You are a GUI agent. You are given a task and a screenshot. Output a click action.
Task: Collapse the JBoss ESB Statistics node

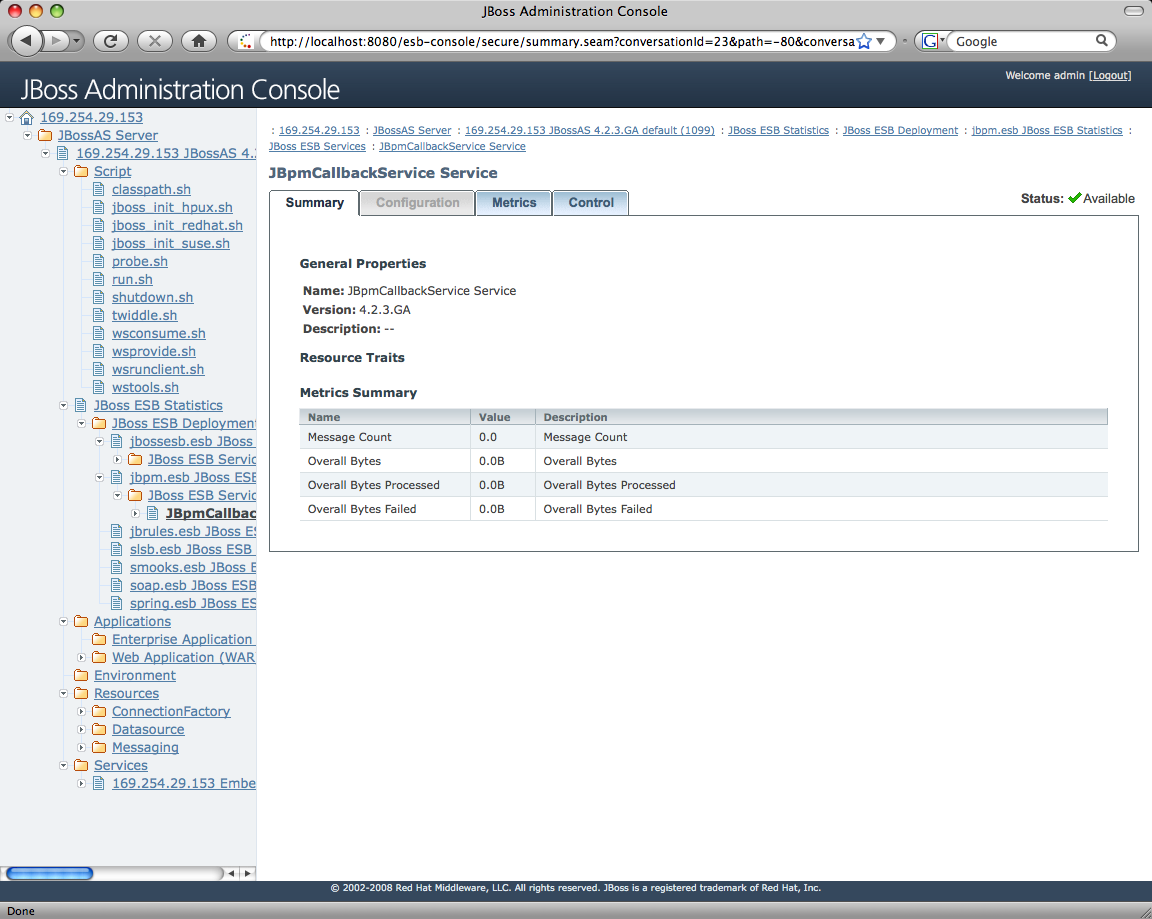pos(63,406)
